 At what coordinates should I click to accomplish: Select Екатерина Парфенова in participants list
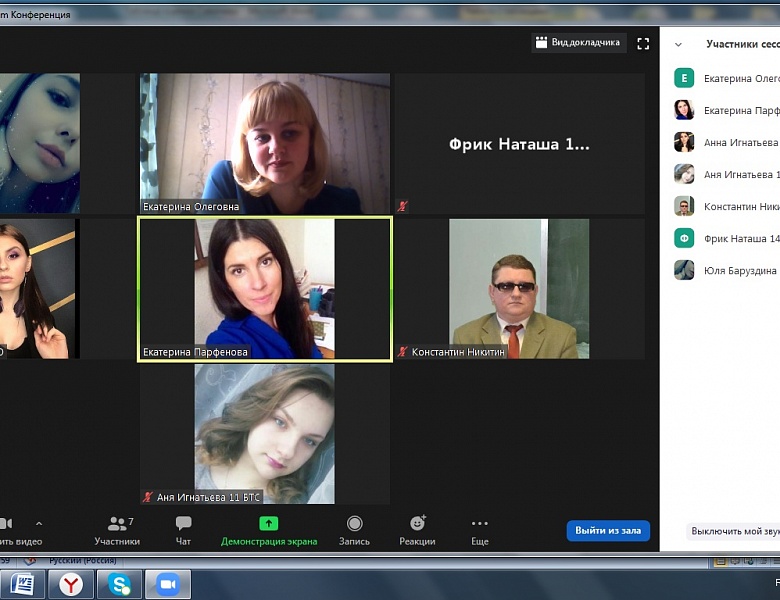[x=726, y=110]
